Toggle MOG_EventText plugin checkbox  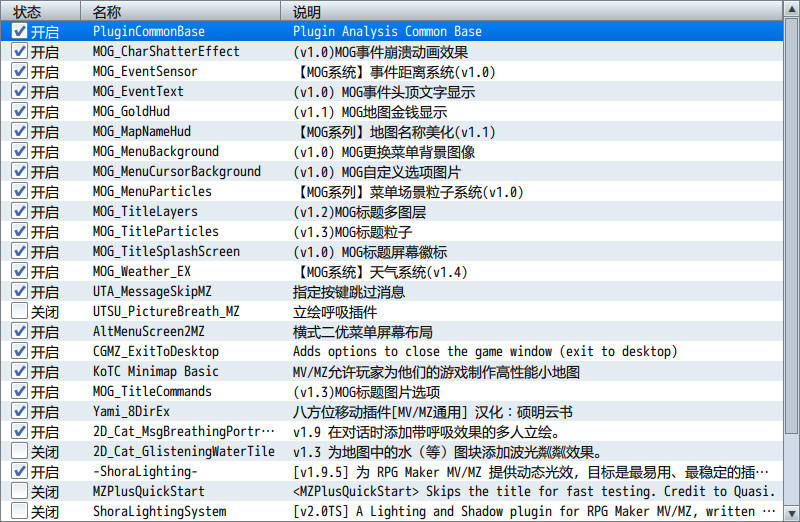tap(19, 91)
